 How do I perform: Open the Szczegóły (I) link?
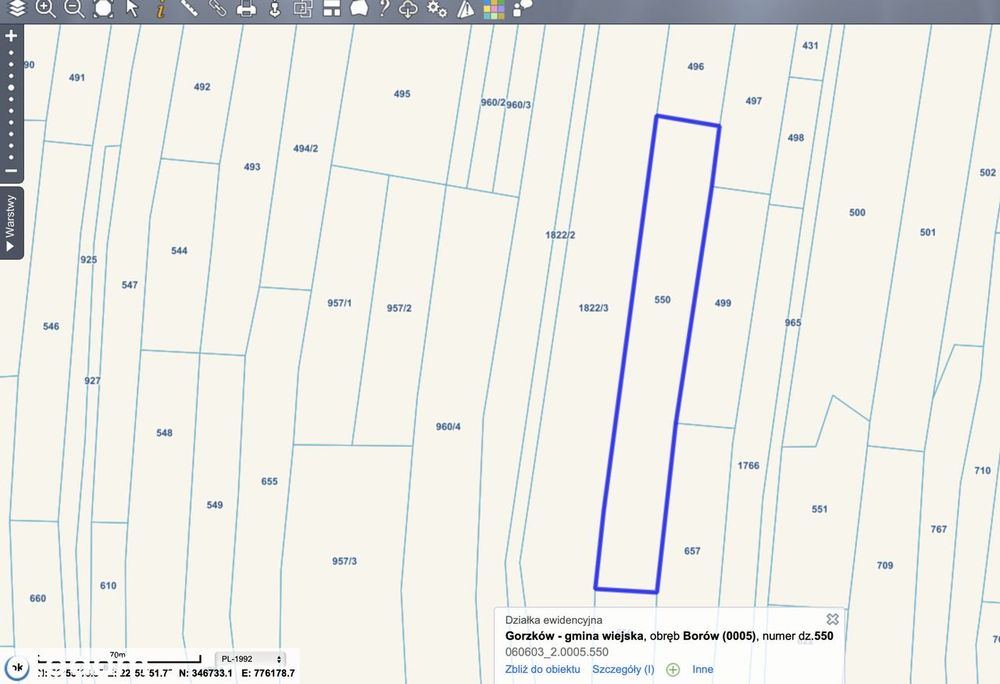tap(623, 669)
